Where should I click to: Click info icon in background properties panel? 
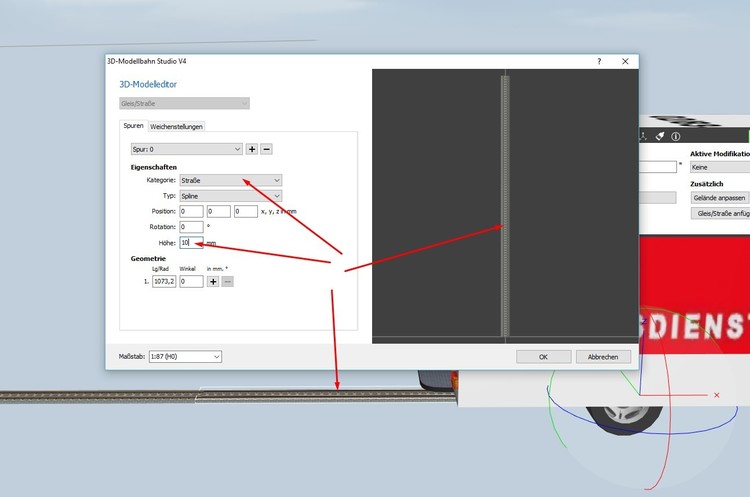[x=675, y=136]
